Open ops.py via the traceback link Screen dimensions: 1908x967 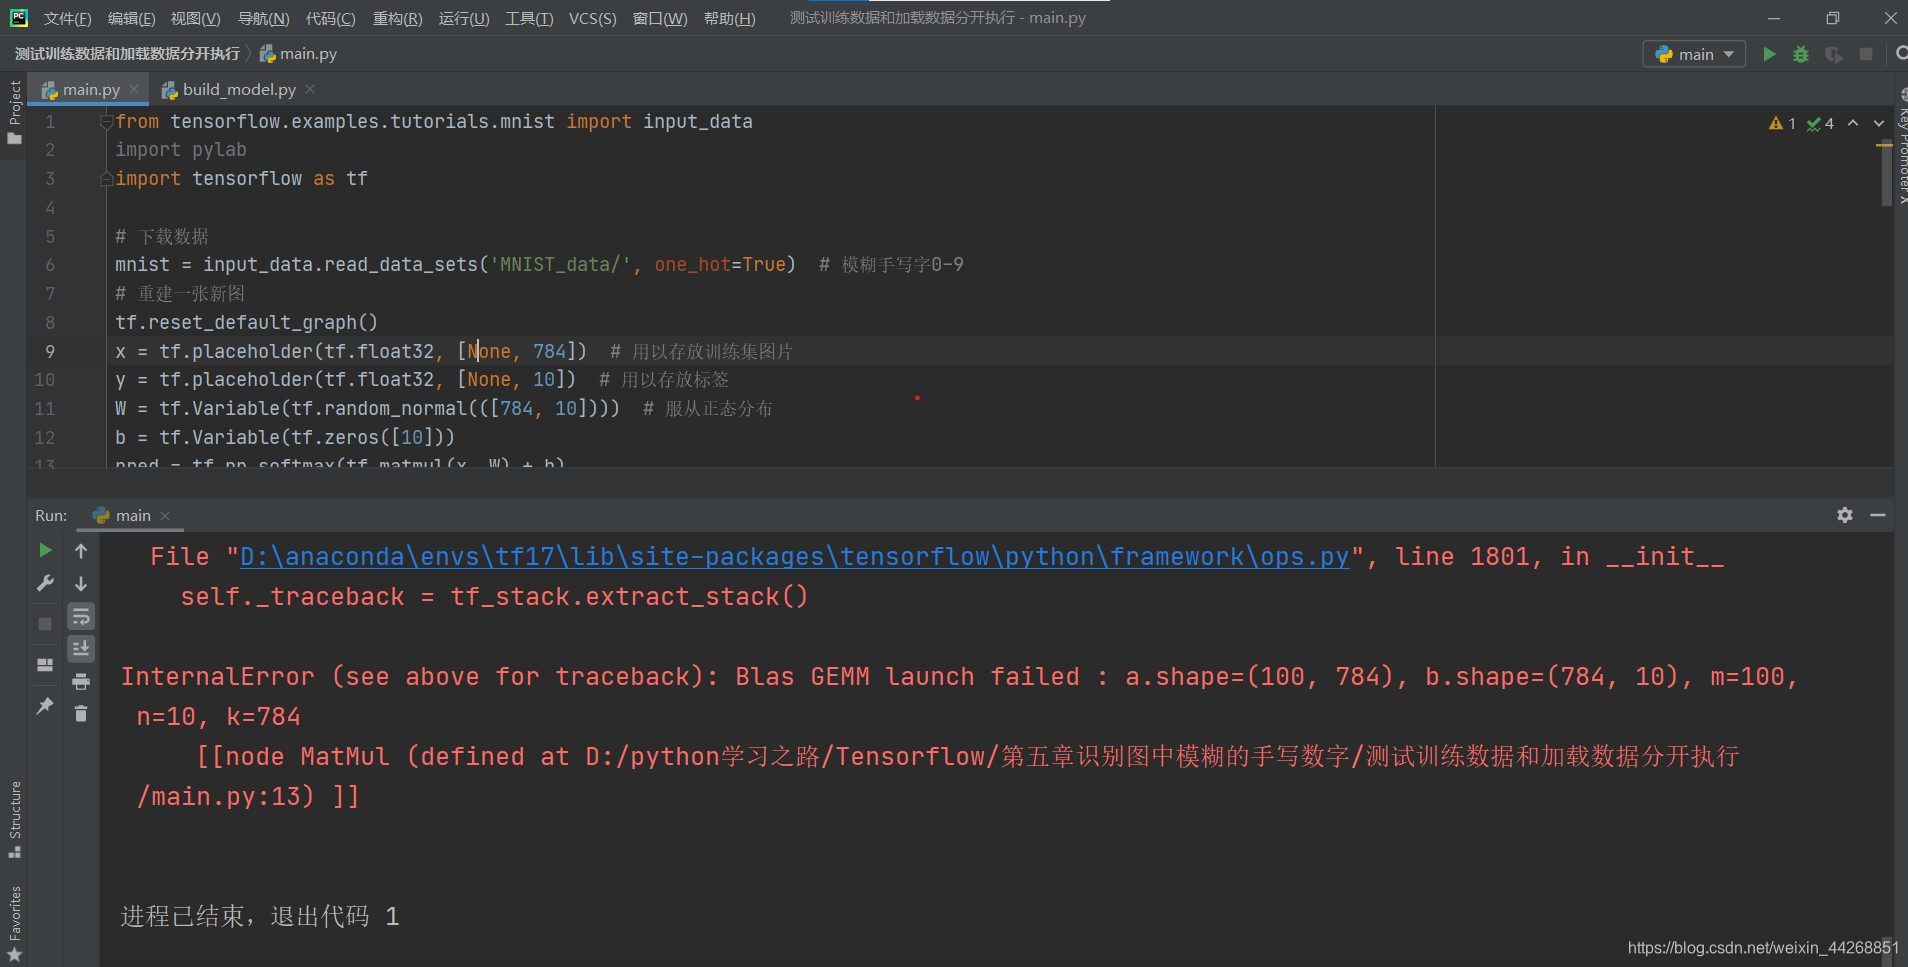coord(795,557)
